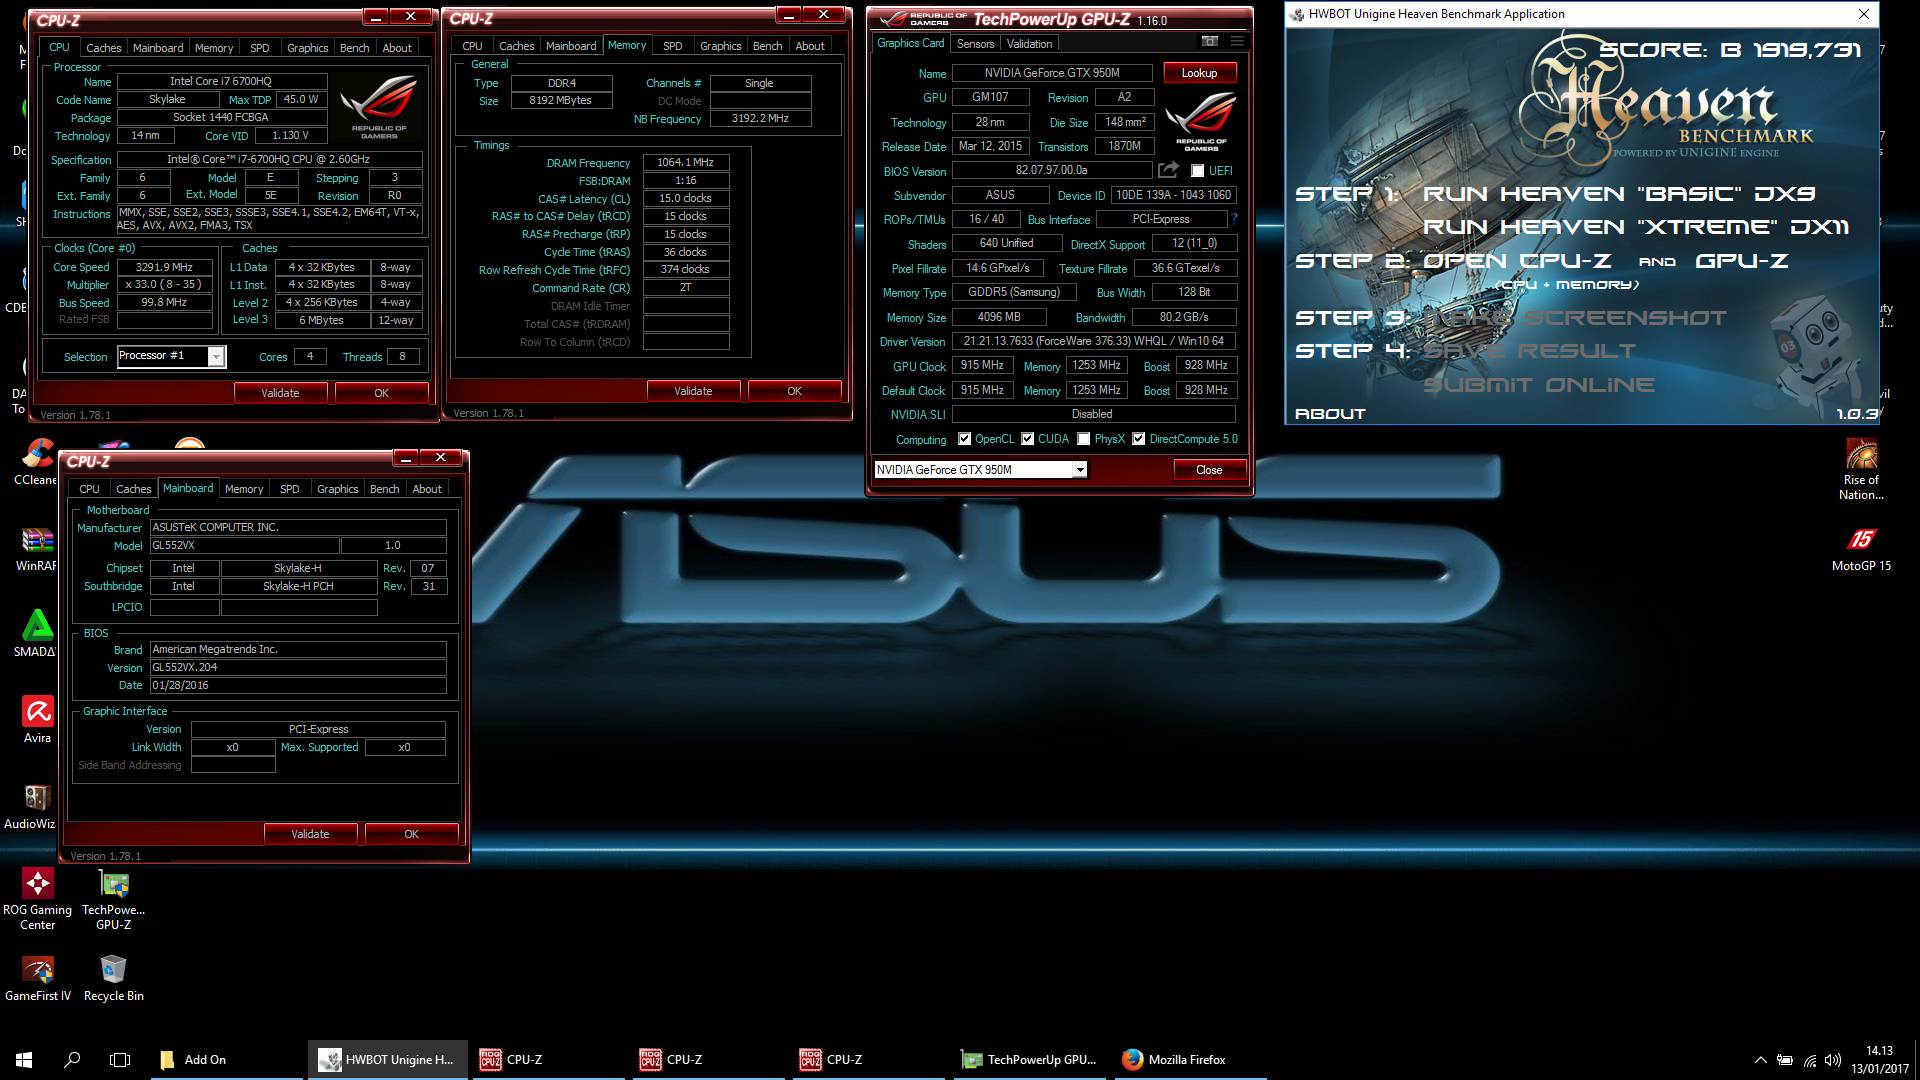Screen dimensions: 1920x1080
Task: Open the Add On folder taskbar item
Action: 226,1059
